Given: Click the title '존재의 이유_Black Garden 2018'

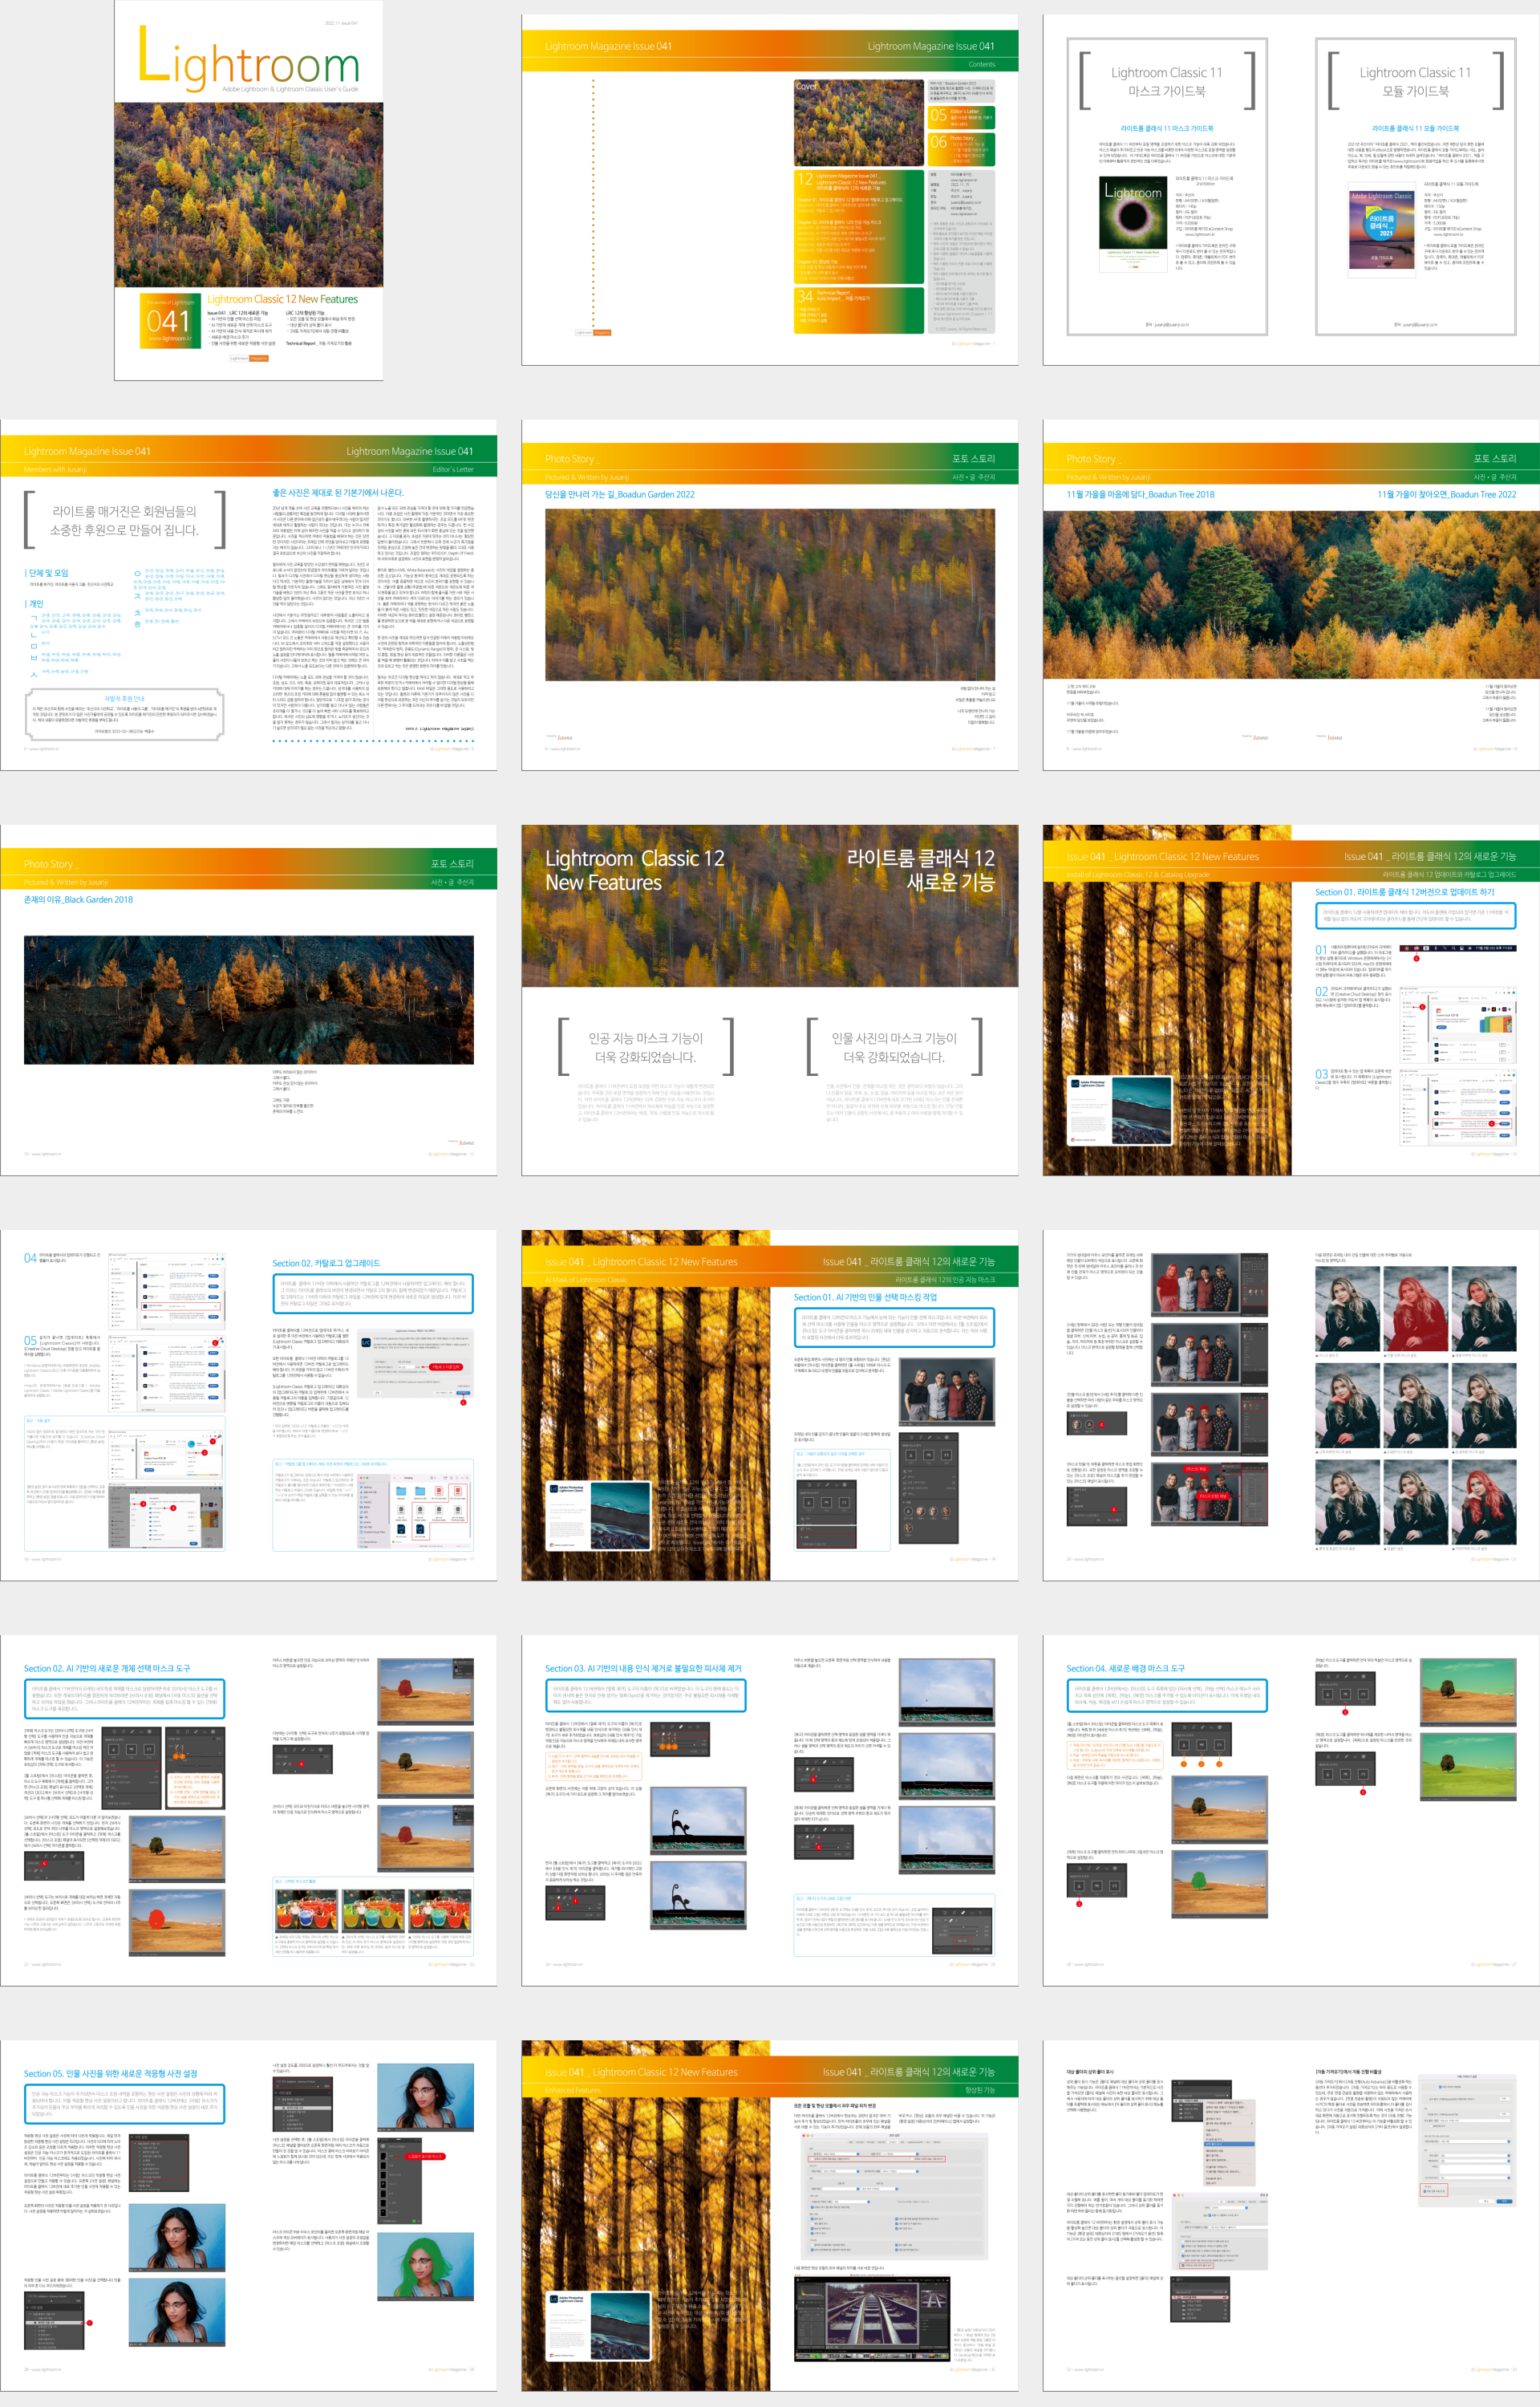Looking at the screenshot, I should [x=78, y=899].
